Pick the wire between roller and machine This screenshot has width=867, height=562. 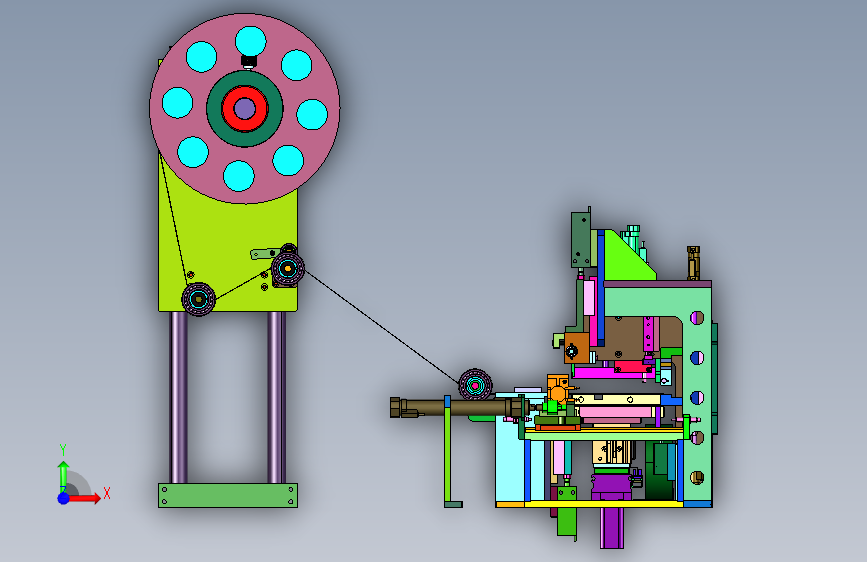(x=382, y=328)
